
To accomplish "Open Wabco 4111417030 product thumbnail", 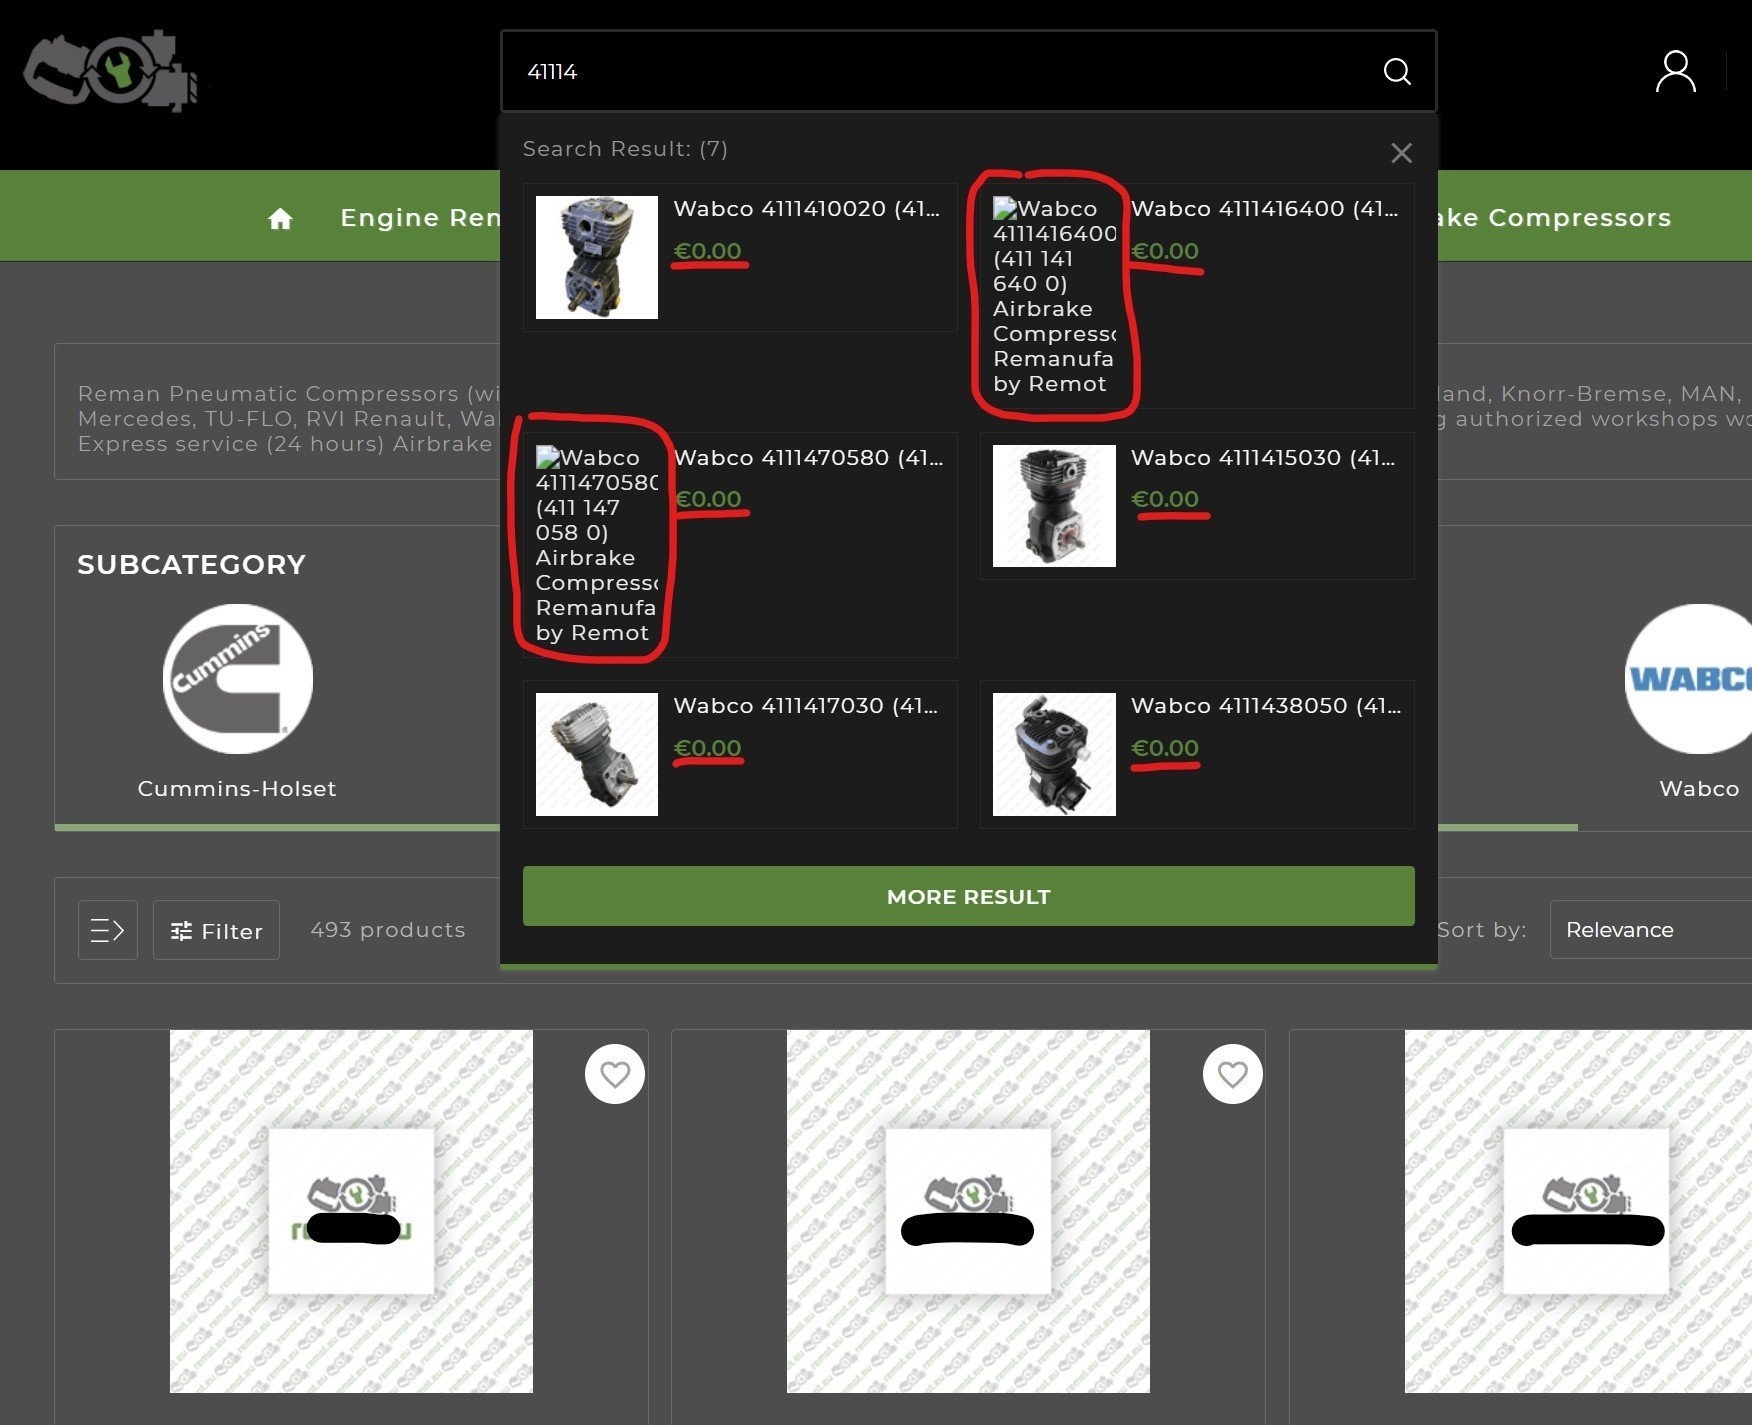I will pos(597,754).
